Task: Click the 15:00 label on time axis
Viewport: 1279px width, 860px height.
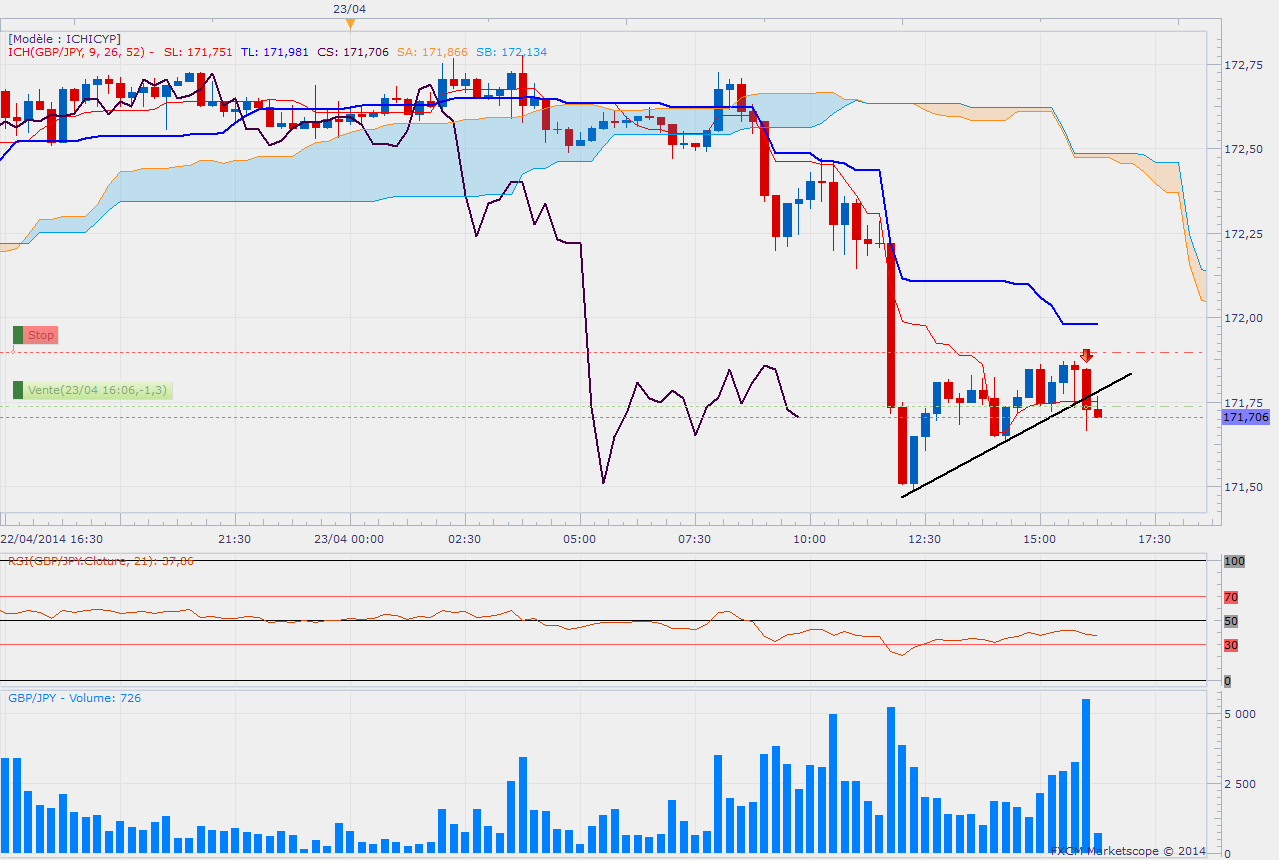Action: tap(1039, 539)
